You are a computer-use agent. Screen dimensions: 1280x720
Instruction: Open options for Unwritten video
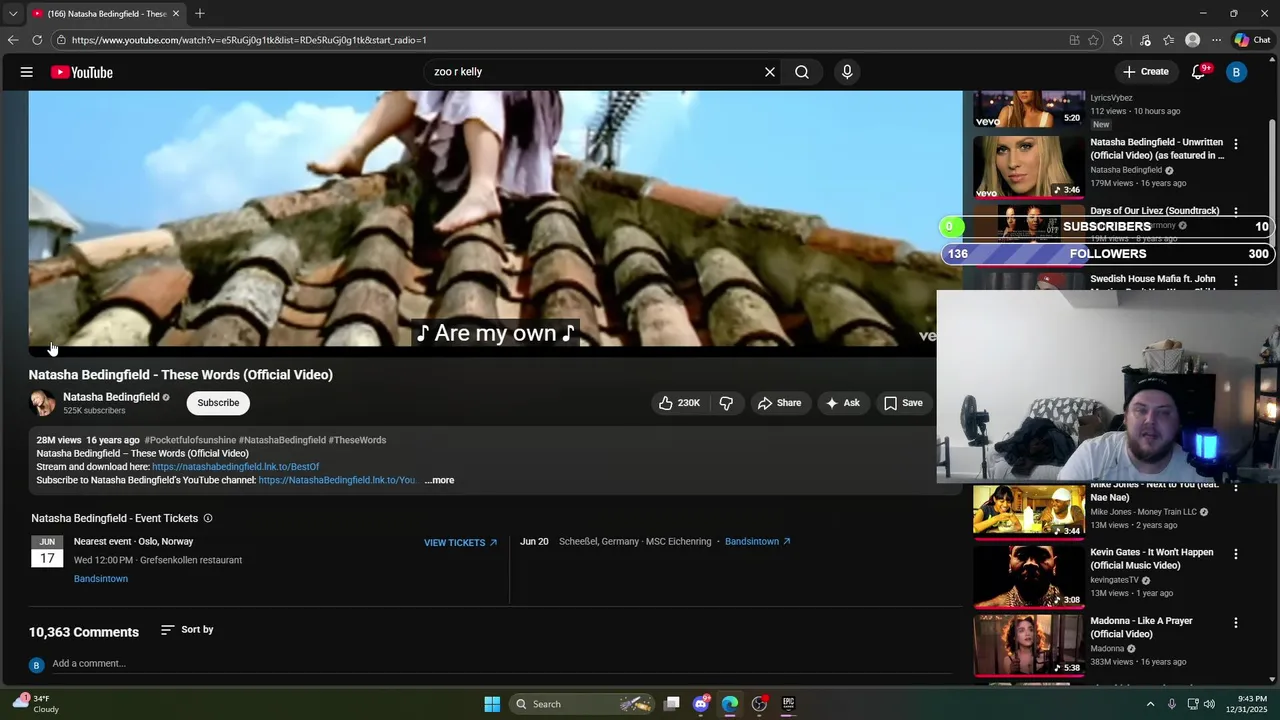(x=1236, y=144)
